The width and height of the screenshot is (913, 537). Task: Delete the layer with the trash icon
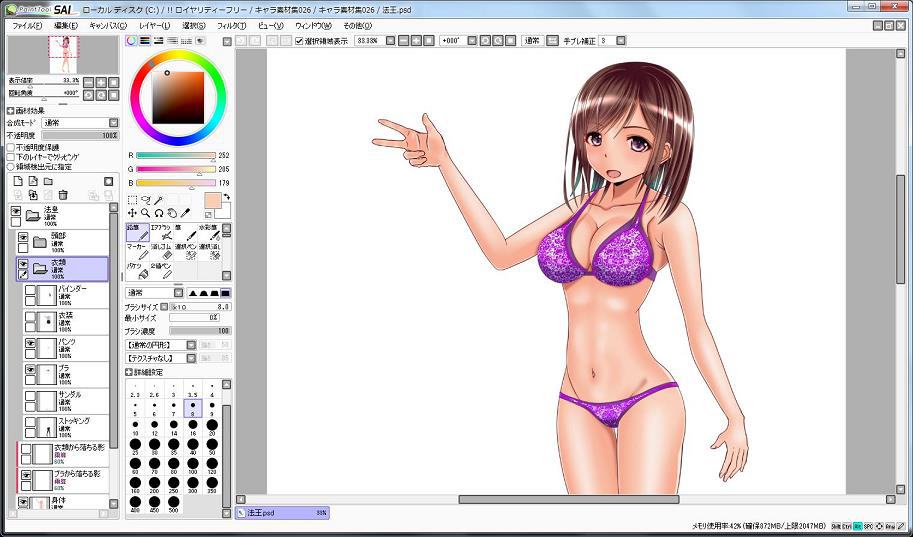pyautogui.click(x=63, y=195)
